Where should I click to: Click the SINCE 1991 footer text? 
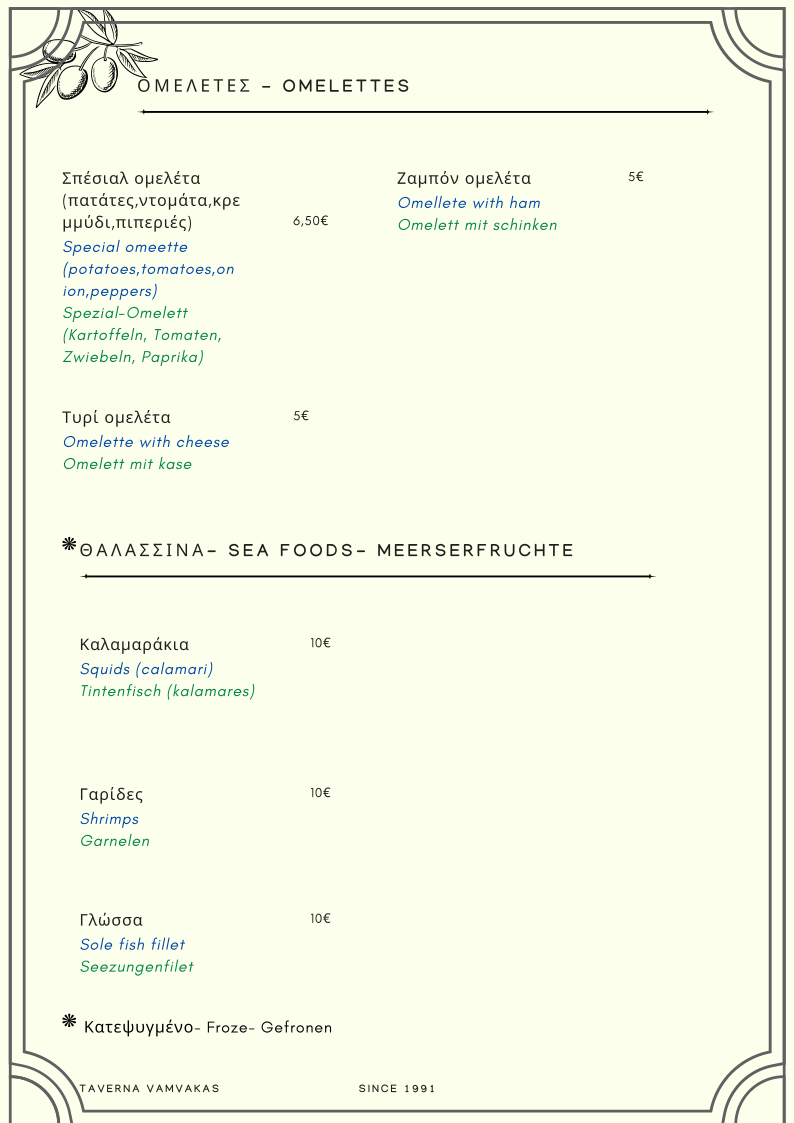pos(397,1088)
